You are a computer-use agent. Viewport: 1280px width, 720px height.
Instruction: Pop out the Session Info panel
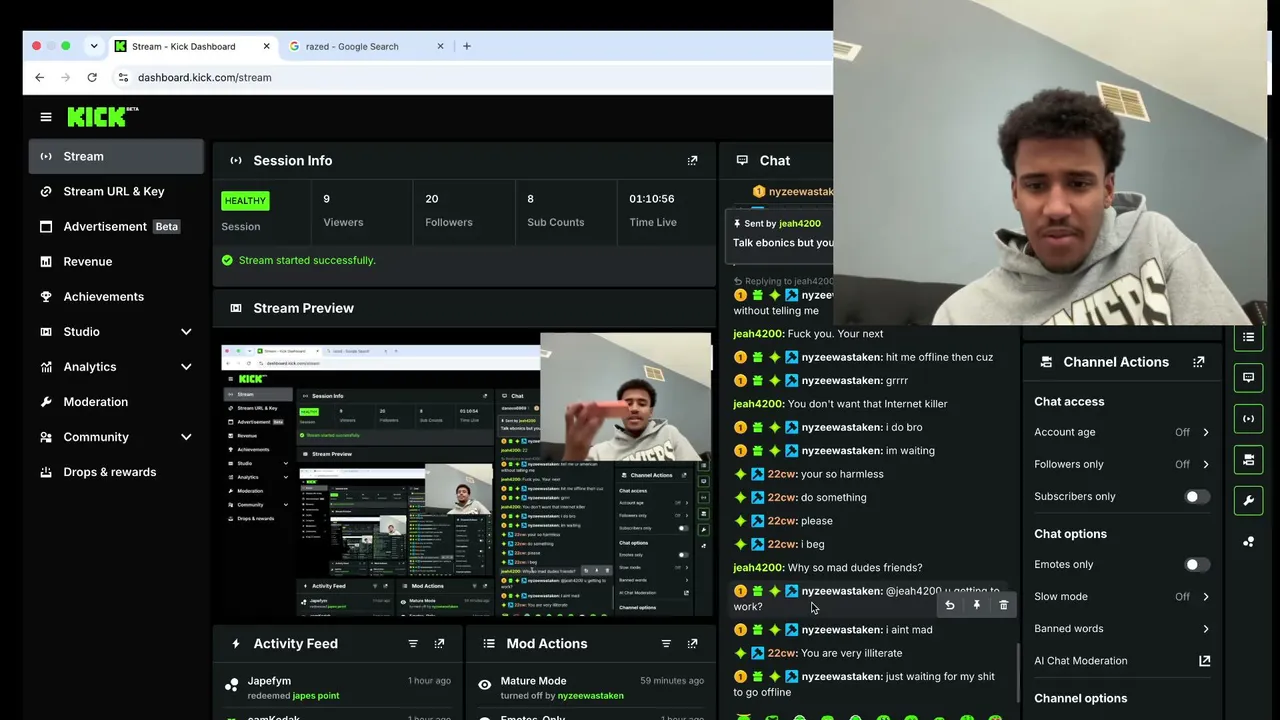[x=692, y=160]
